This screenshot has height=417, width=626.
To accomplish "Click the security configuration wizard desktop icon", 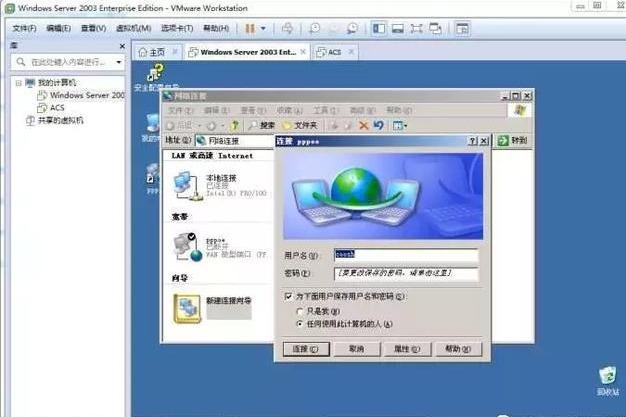I will pos(155,75).
